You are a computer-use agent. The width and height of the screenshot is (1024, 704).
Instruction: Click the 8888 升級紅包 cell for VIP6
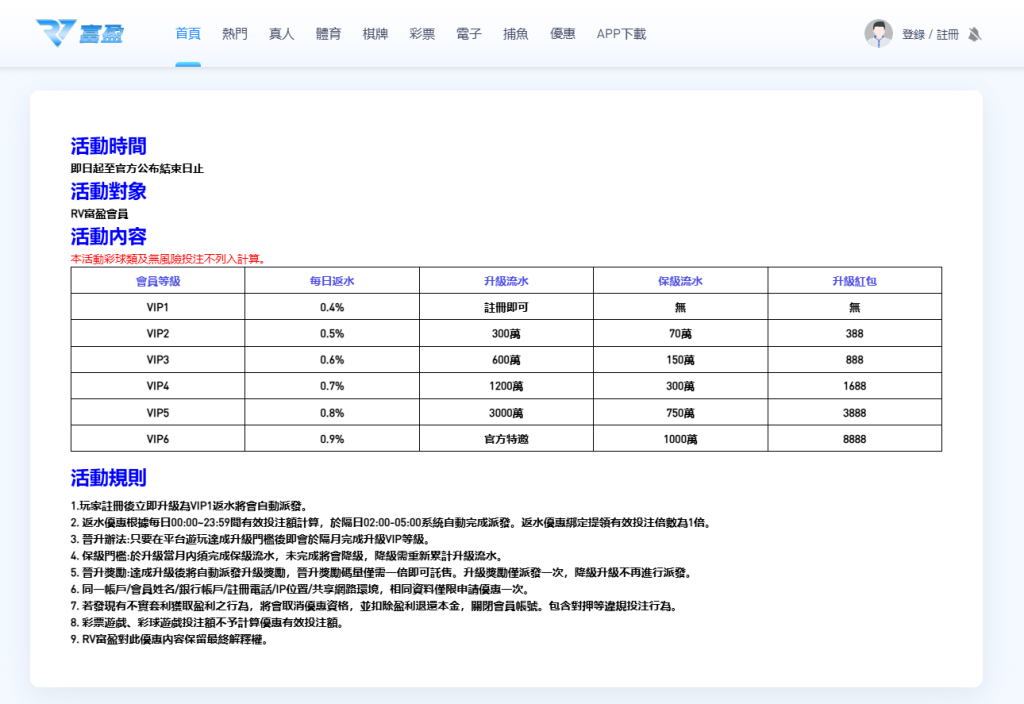pyautogui.click(x=854, y=437)
